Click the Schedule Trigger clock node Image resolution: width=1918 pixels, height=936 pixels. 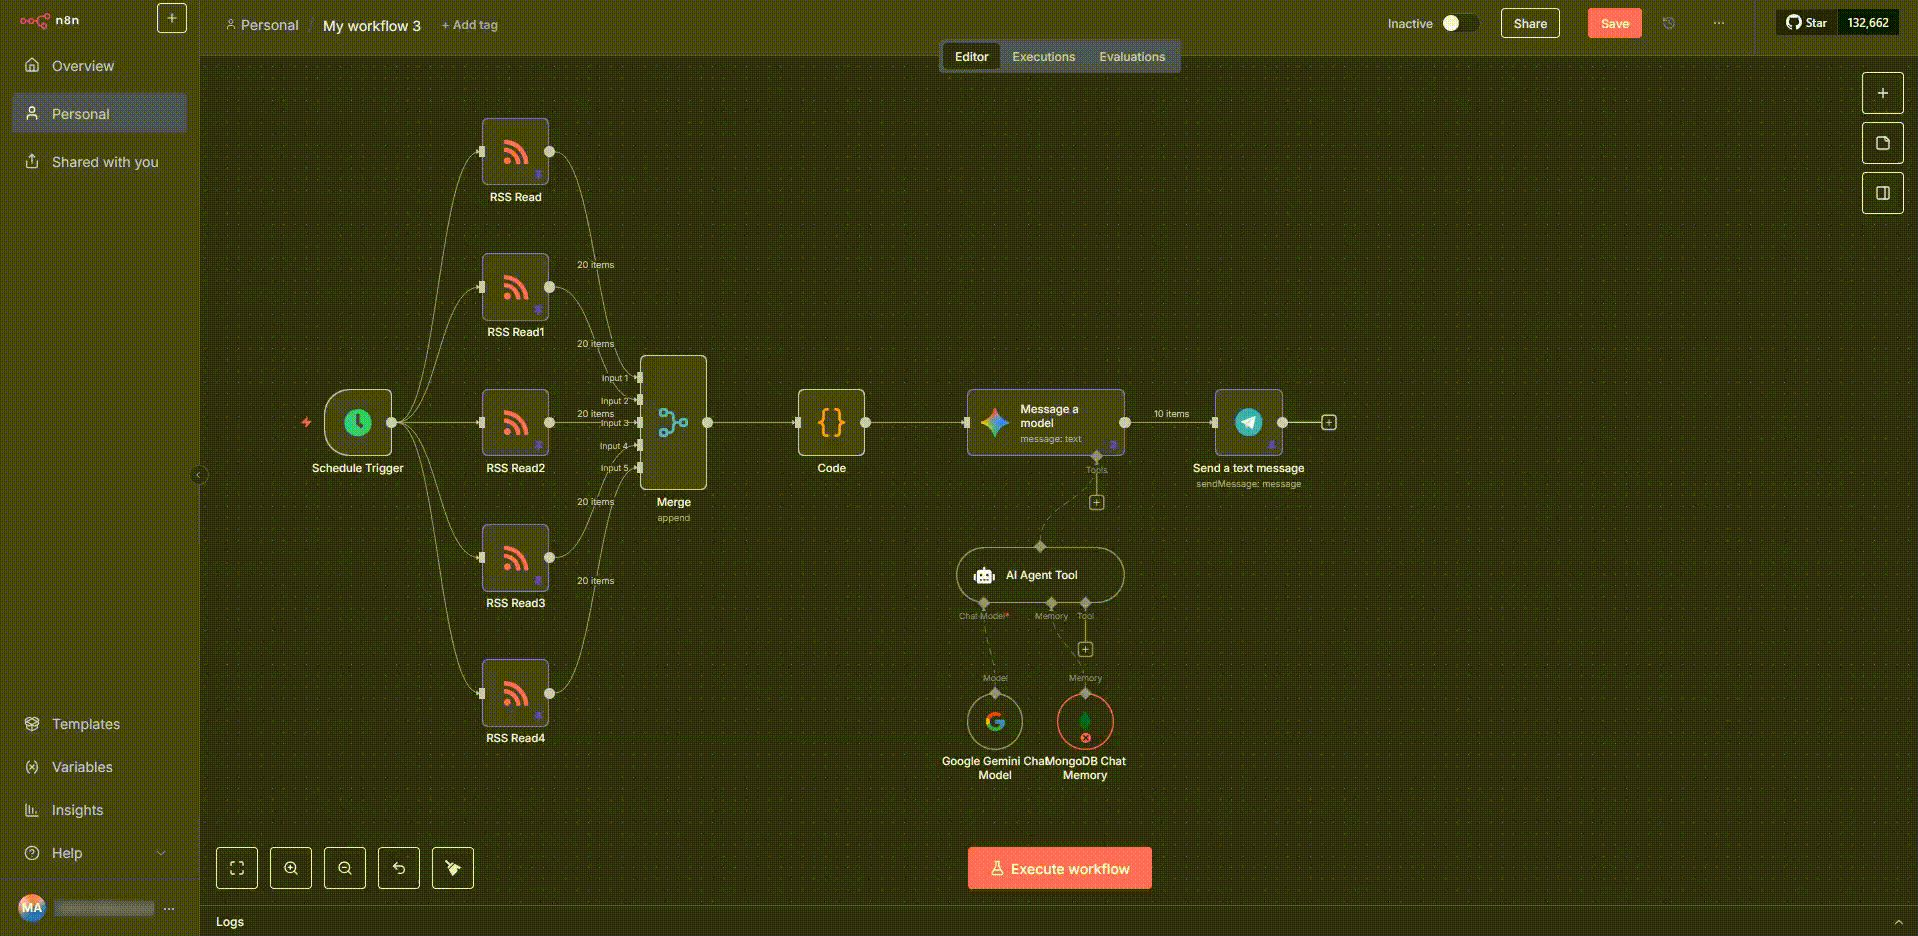click(x=357, y=423)
